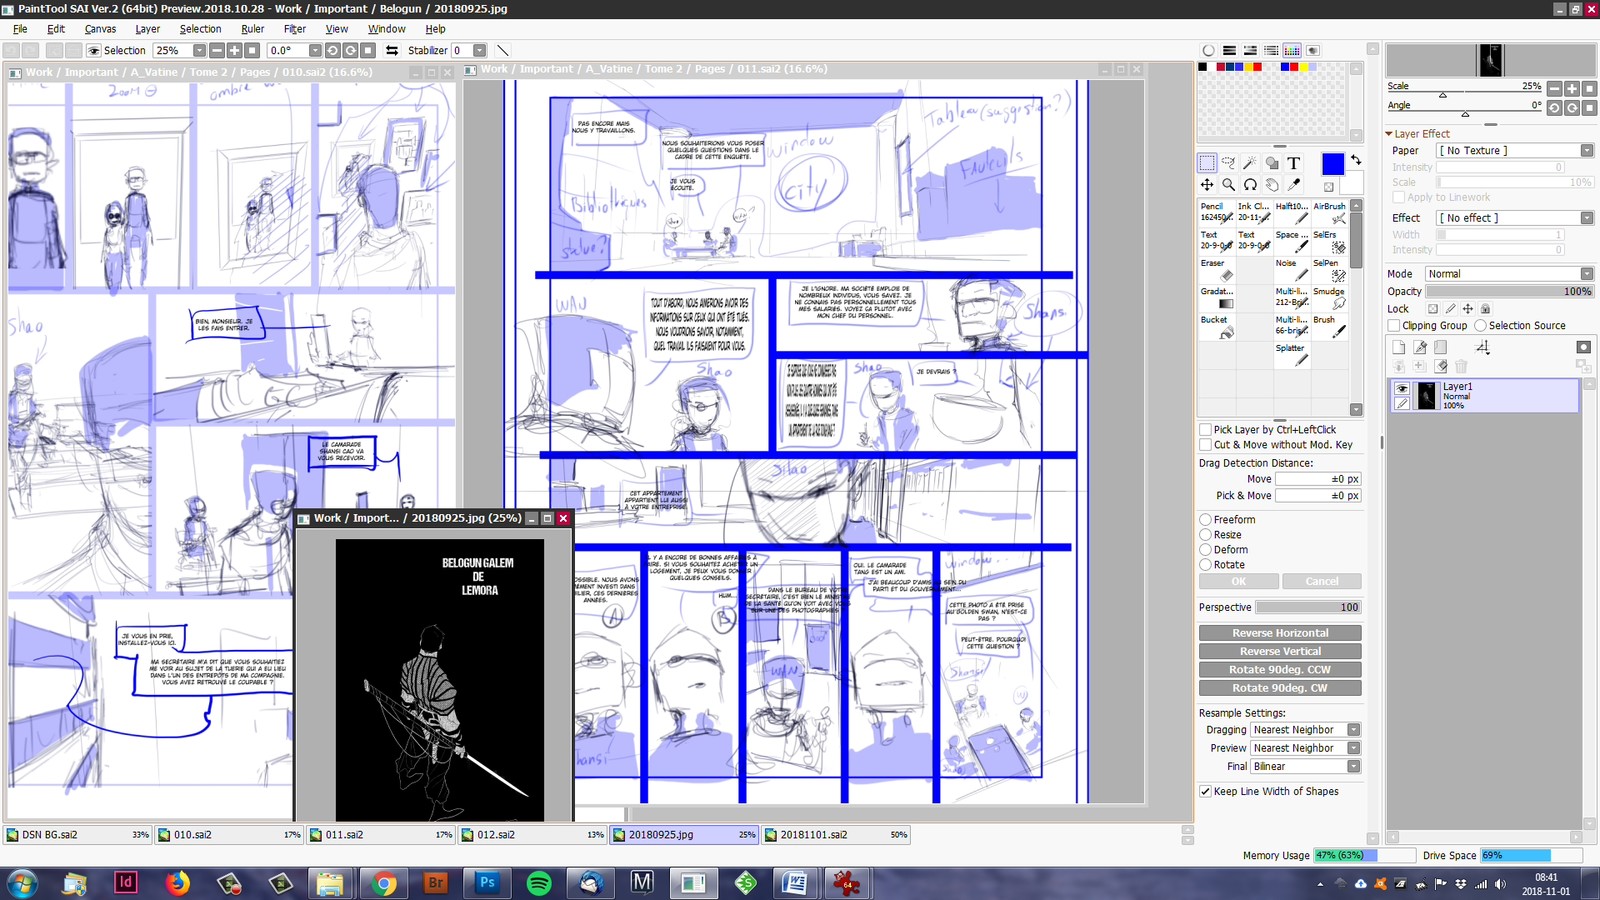Choose the SelPen selection pen
The width and height of the screenshot is (1600, 900).
(x=1330, y=270)
